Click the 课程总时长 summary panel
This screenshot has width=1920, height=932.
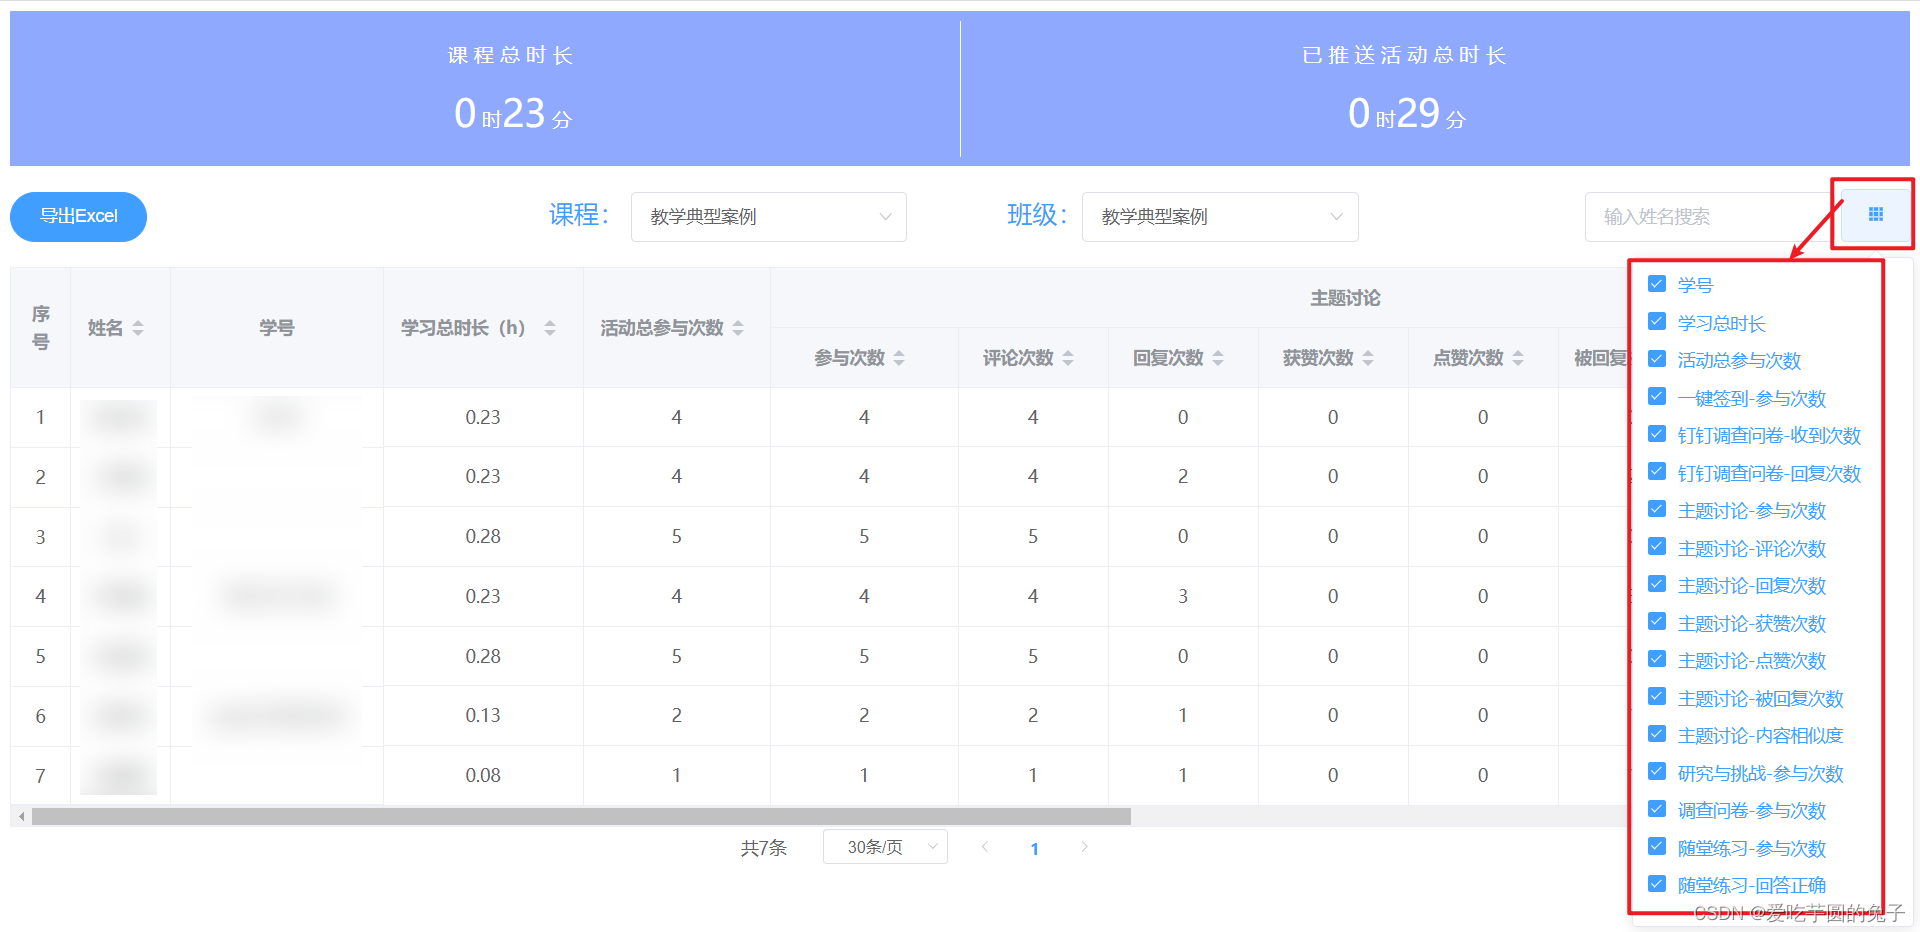coord(485,89)
